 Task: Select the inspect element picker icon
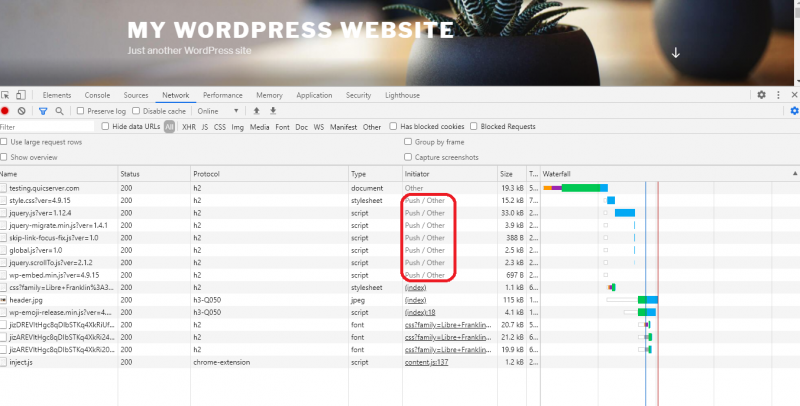(x=5, y=95)
